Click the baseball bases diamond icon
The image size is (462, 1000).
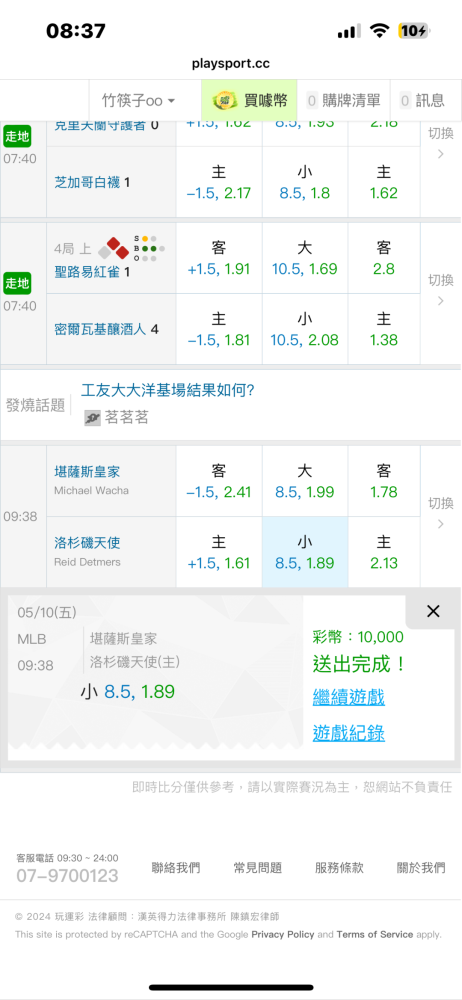[x=114, y=247]
